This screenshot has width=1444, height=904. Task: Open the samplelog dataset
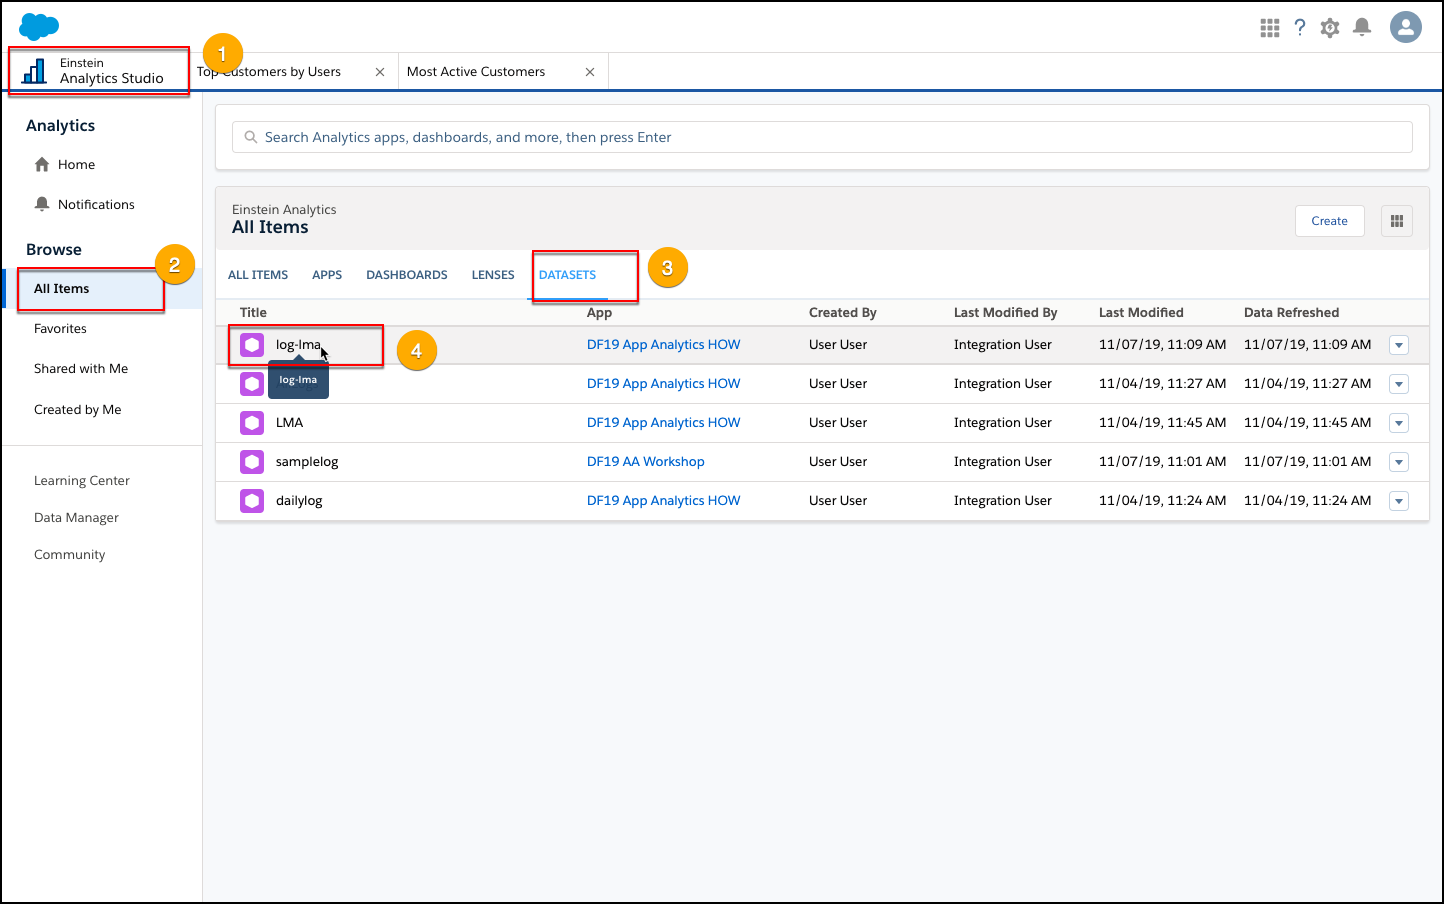click(307, 462)
